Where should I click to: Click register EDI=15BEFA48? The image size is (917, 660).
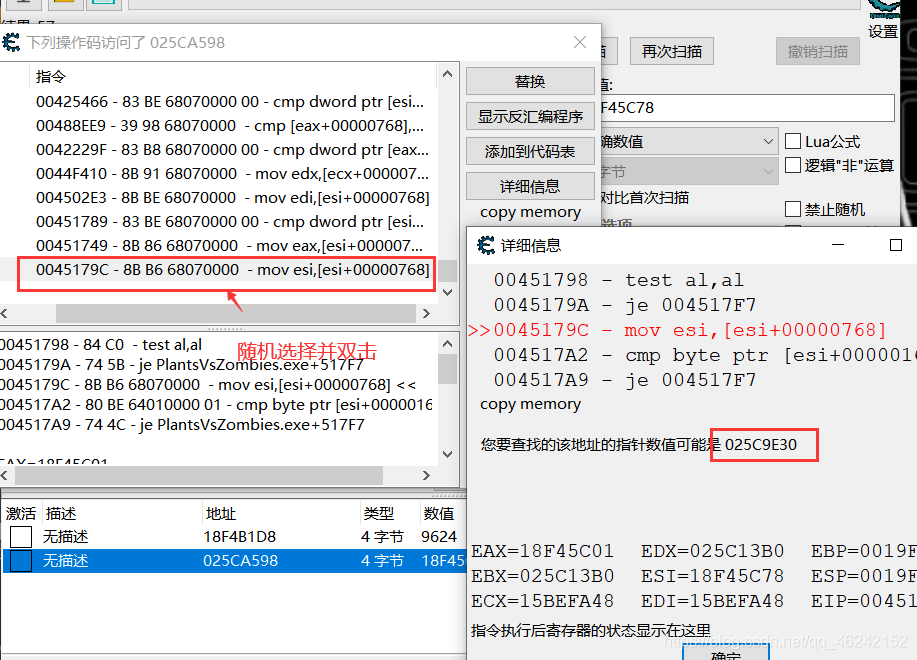[712, 601]
